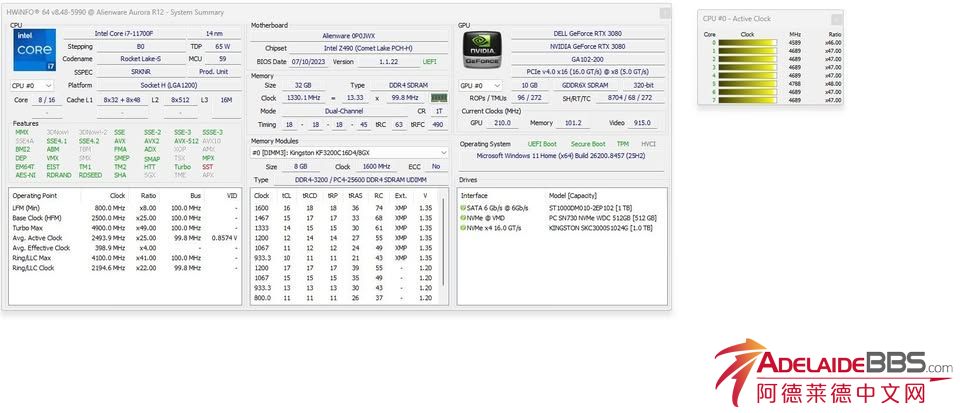This screenshot has width=960, height=413.
Task: Click the Intel Core i7 logo
Action: click(34, 50)
